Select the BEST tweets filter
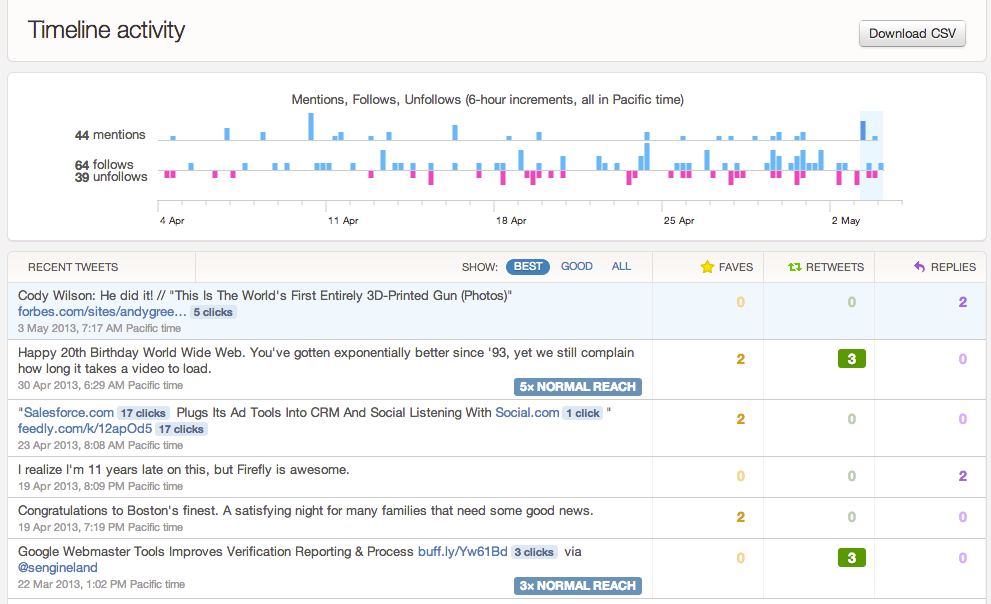Screen dimensions: 991x604 click(x=528, y=267)
